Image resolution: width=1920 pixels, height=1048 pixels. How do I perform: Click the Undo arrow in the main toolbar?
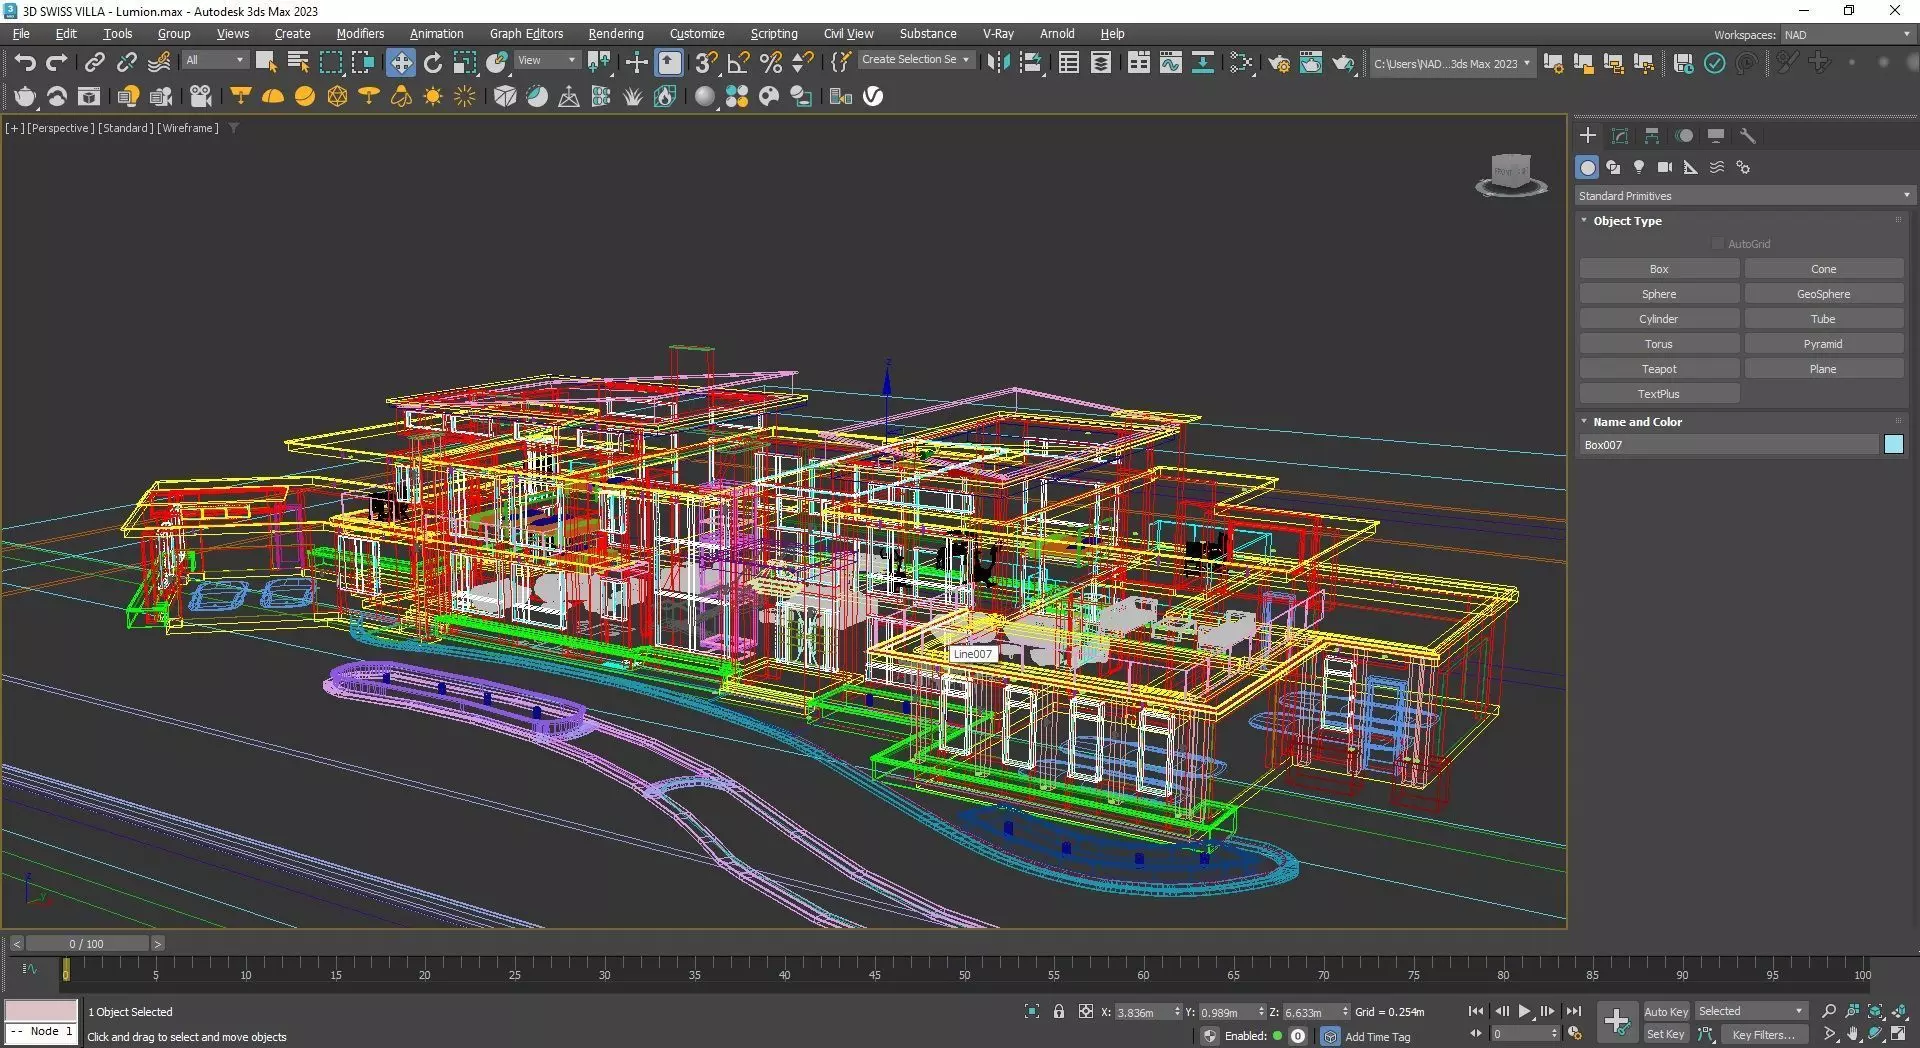coord(25,63)
